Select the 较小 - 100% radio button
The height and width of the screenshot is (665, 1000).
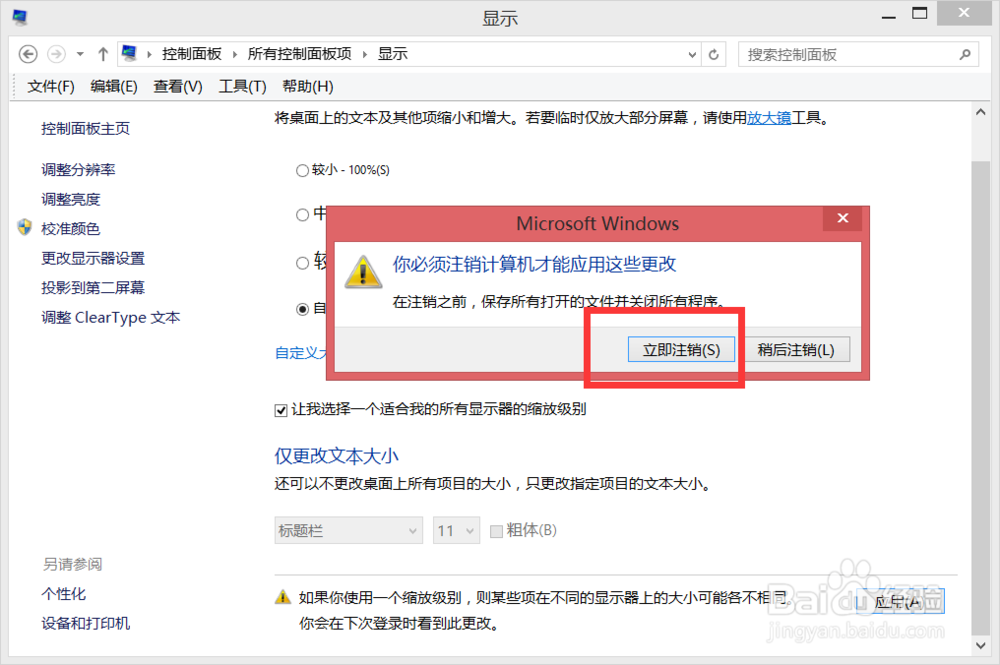pos(302,170)
